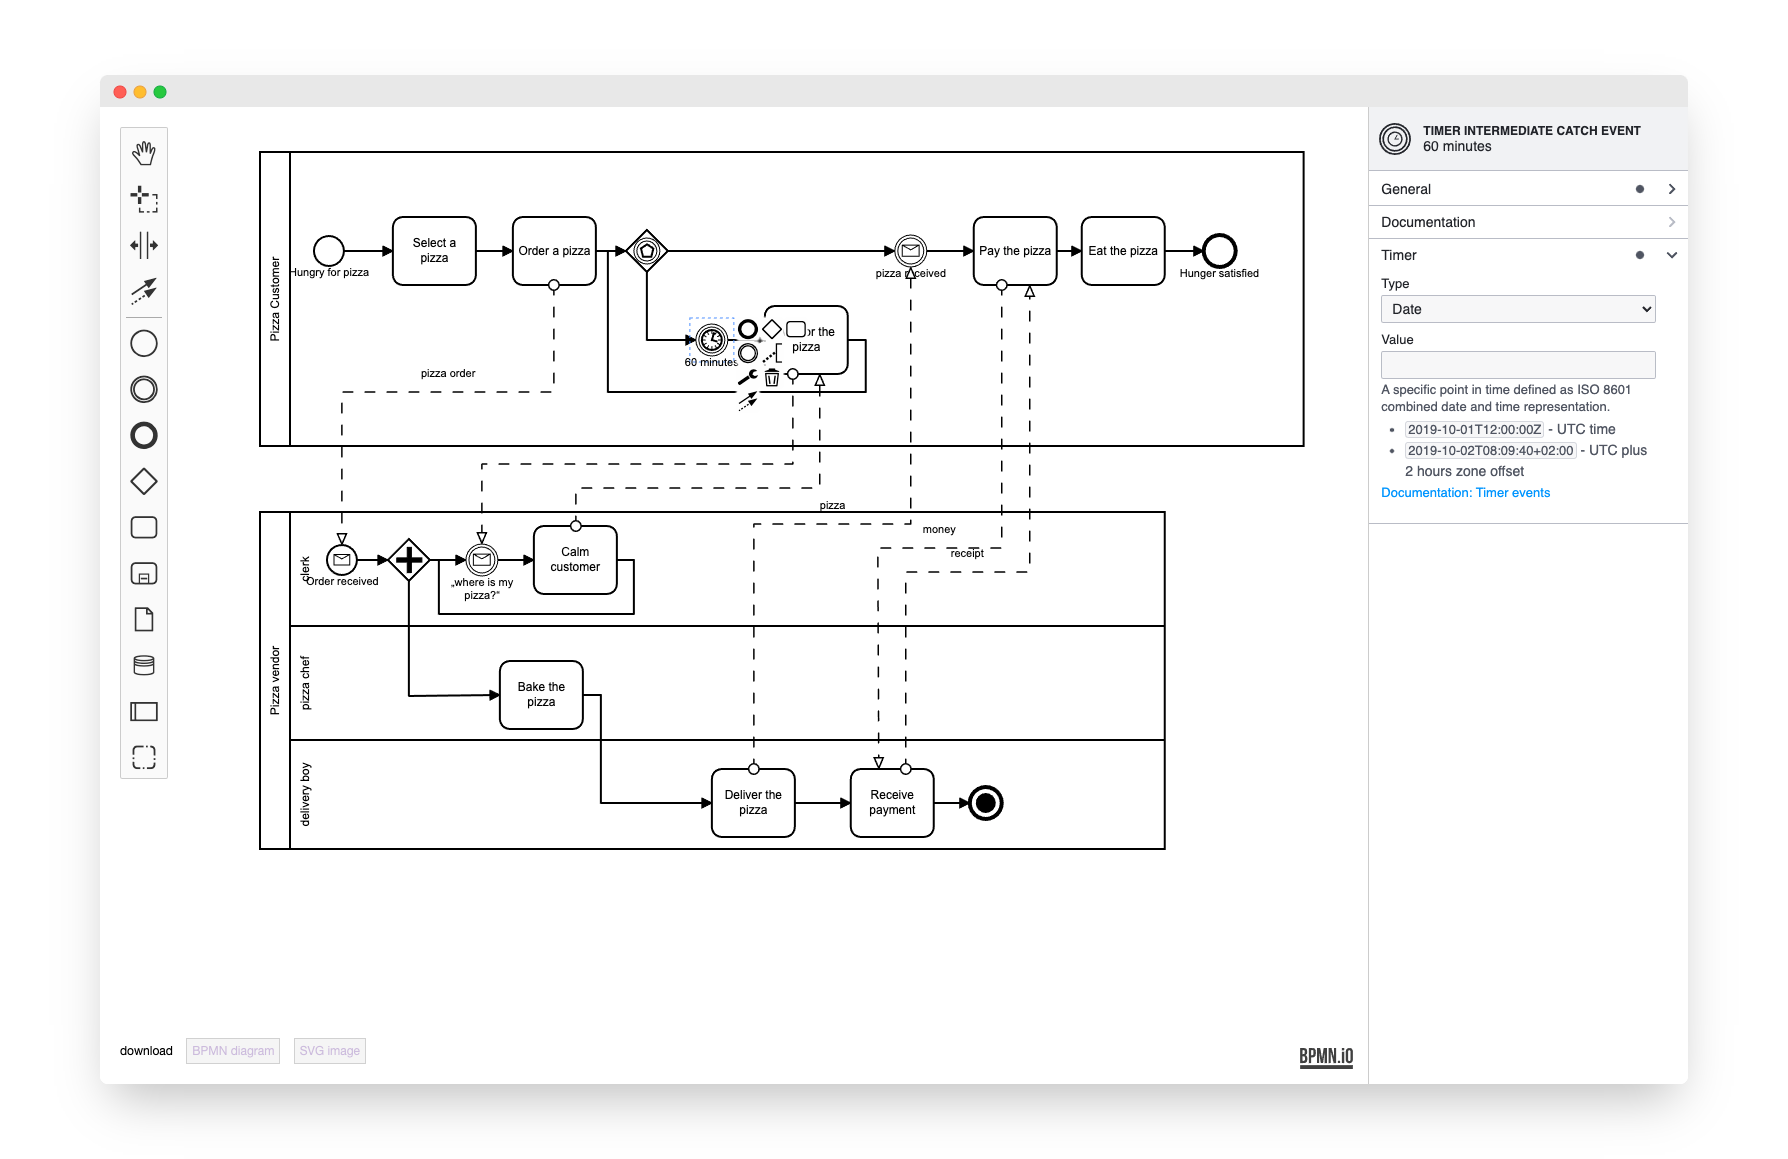Append gateway from context pad

click(772, 329)
